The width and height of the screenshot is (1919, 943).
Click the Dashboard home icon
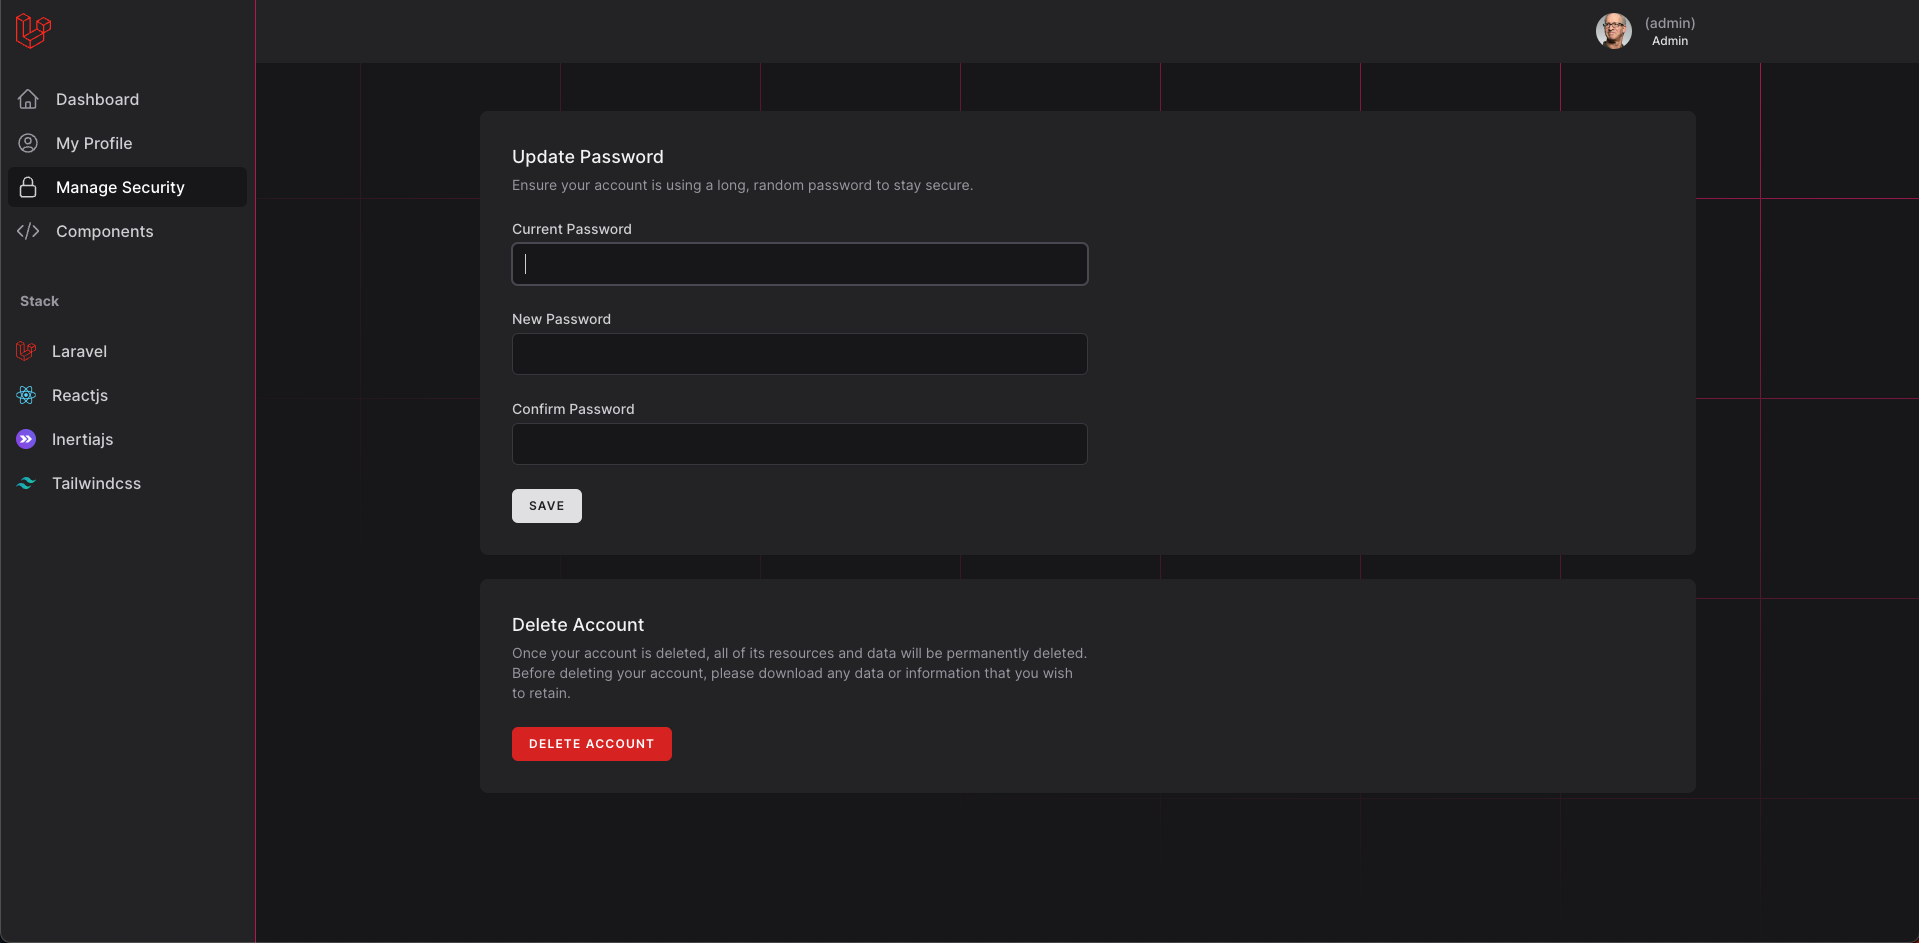[28, 99]
